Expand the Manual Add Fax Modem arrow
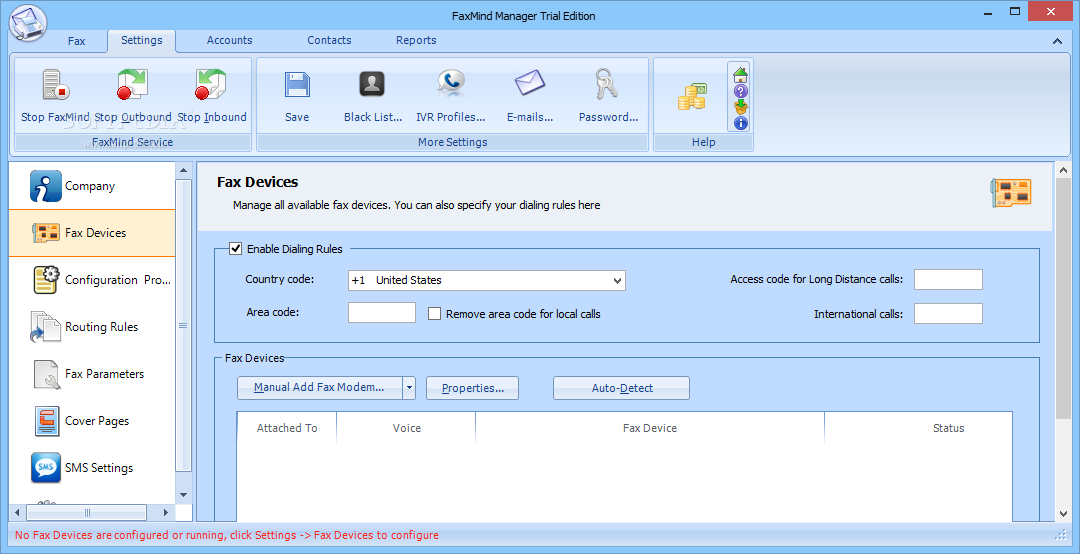The image size is (1080, 554). (x=409, y=388)
